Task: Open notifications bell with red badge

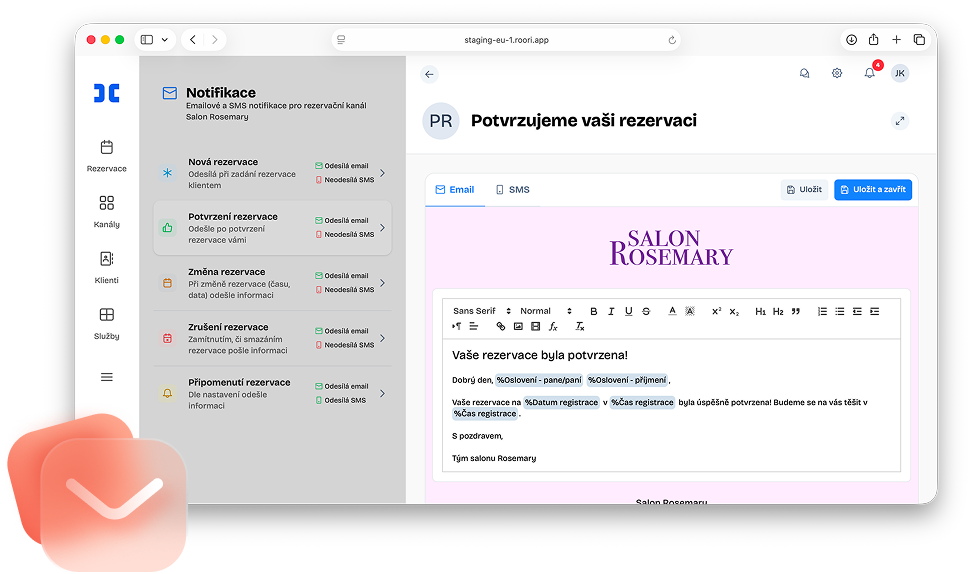Action: pos(869,73)
